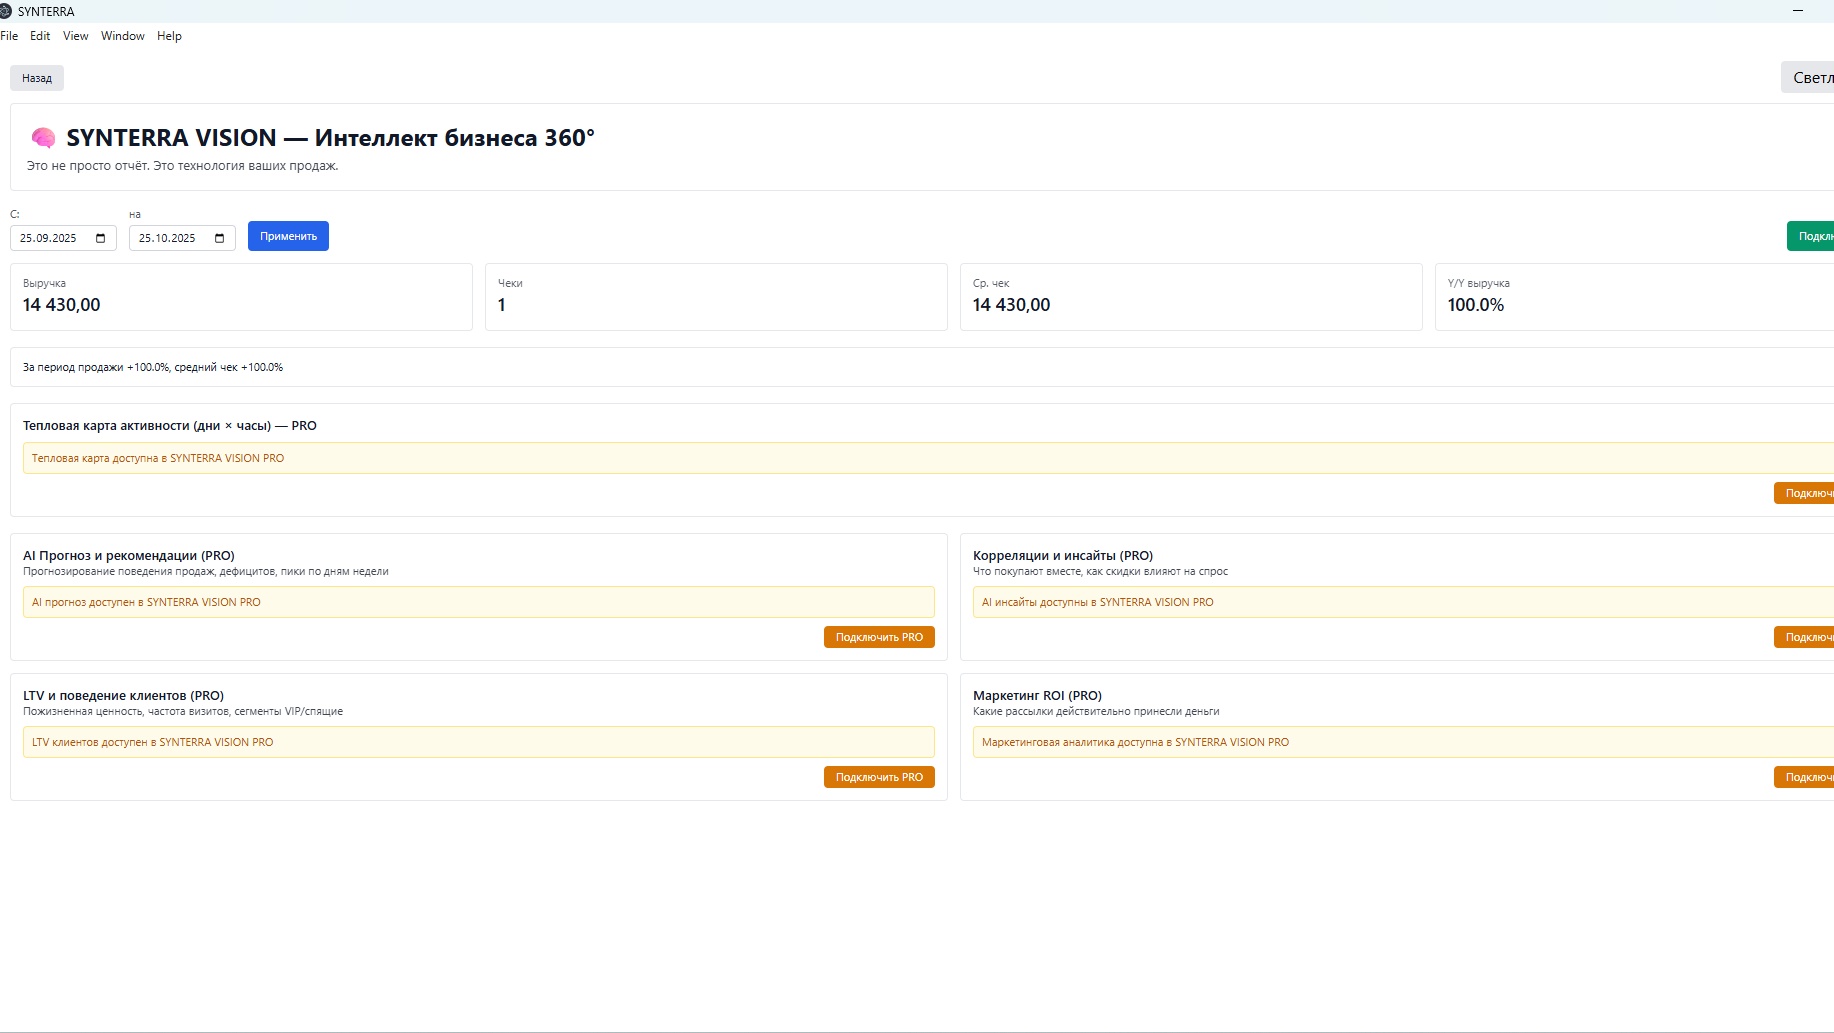Open the Window menu

pos(123,36)
